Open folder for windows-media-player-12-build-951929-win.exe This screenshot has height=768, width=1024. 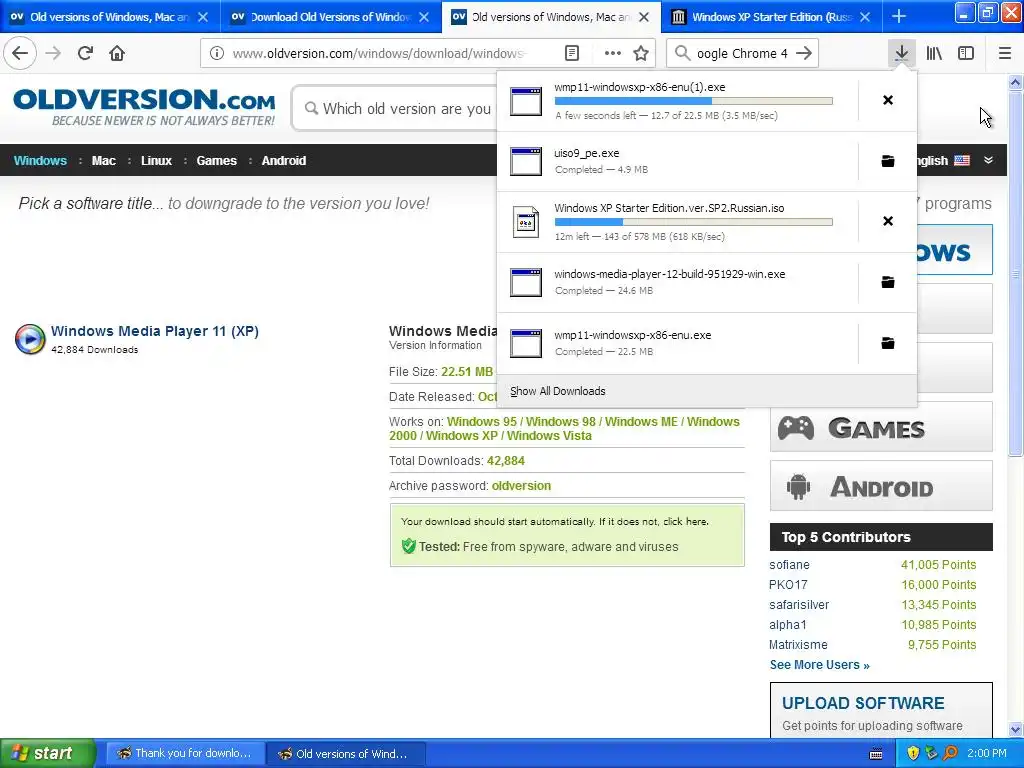(888, 282)
